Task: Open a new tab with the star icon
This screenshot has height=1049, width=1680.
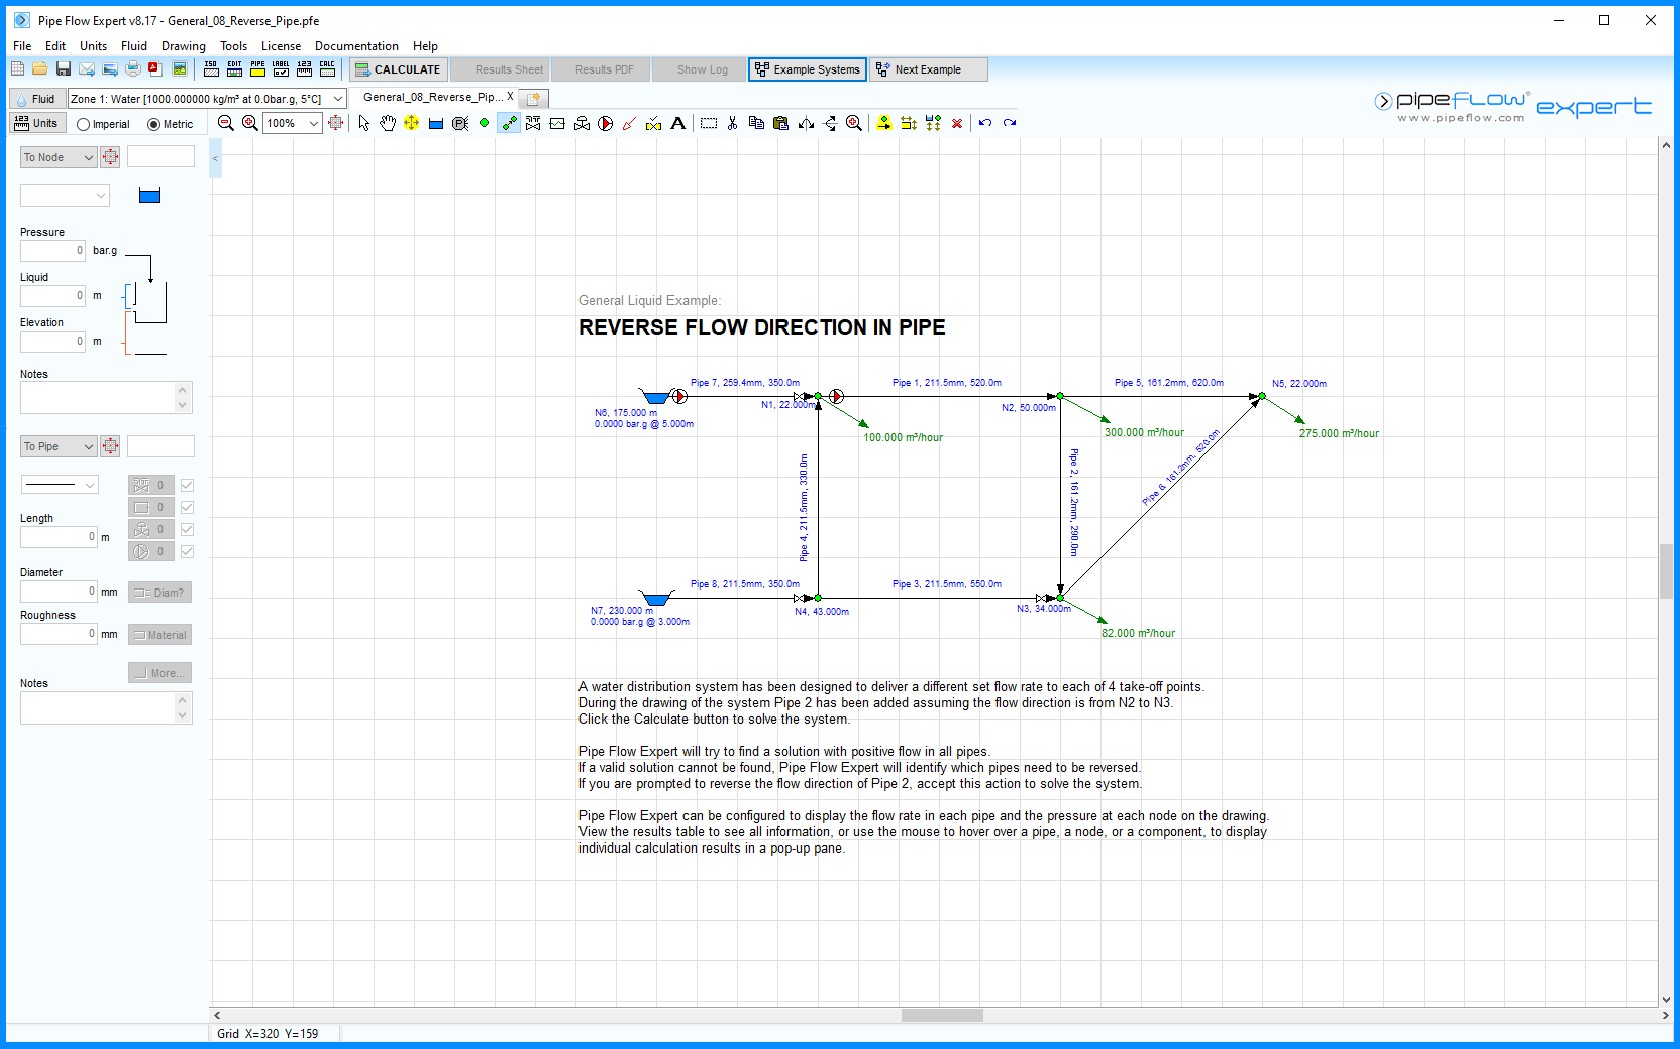Action: pyautogui.click(x=534, y=98)
